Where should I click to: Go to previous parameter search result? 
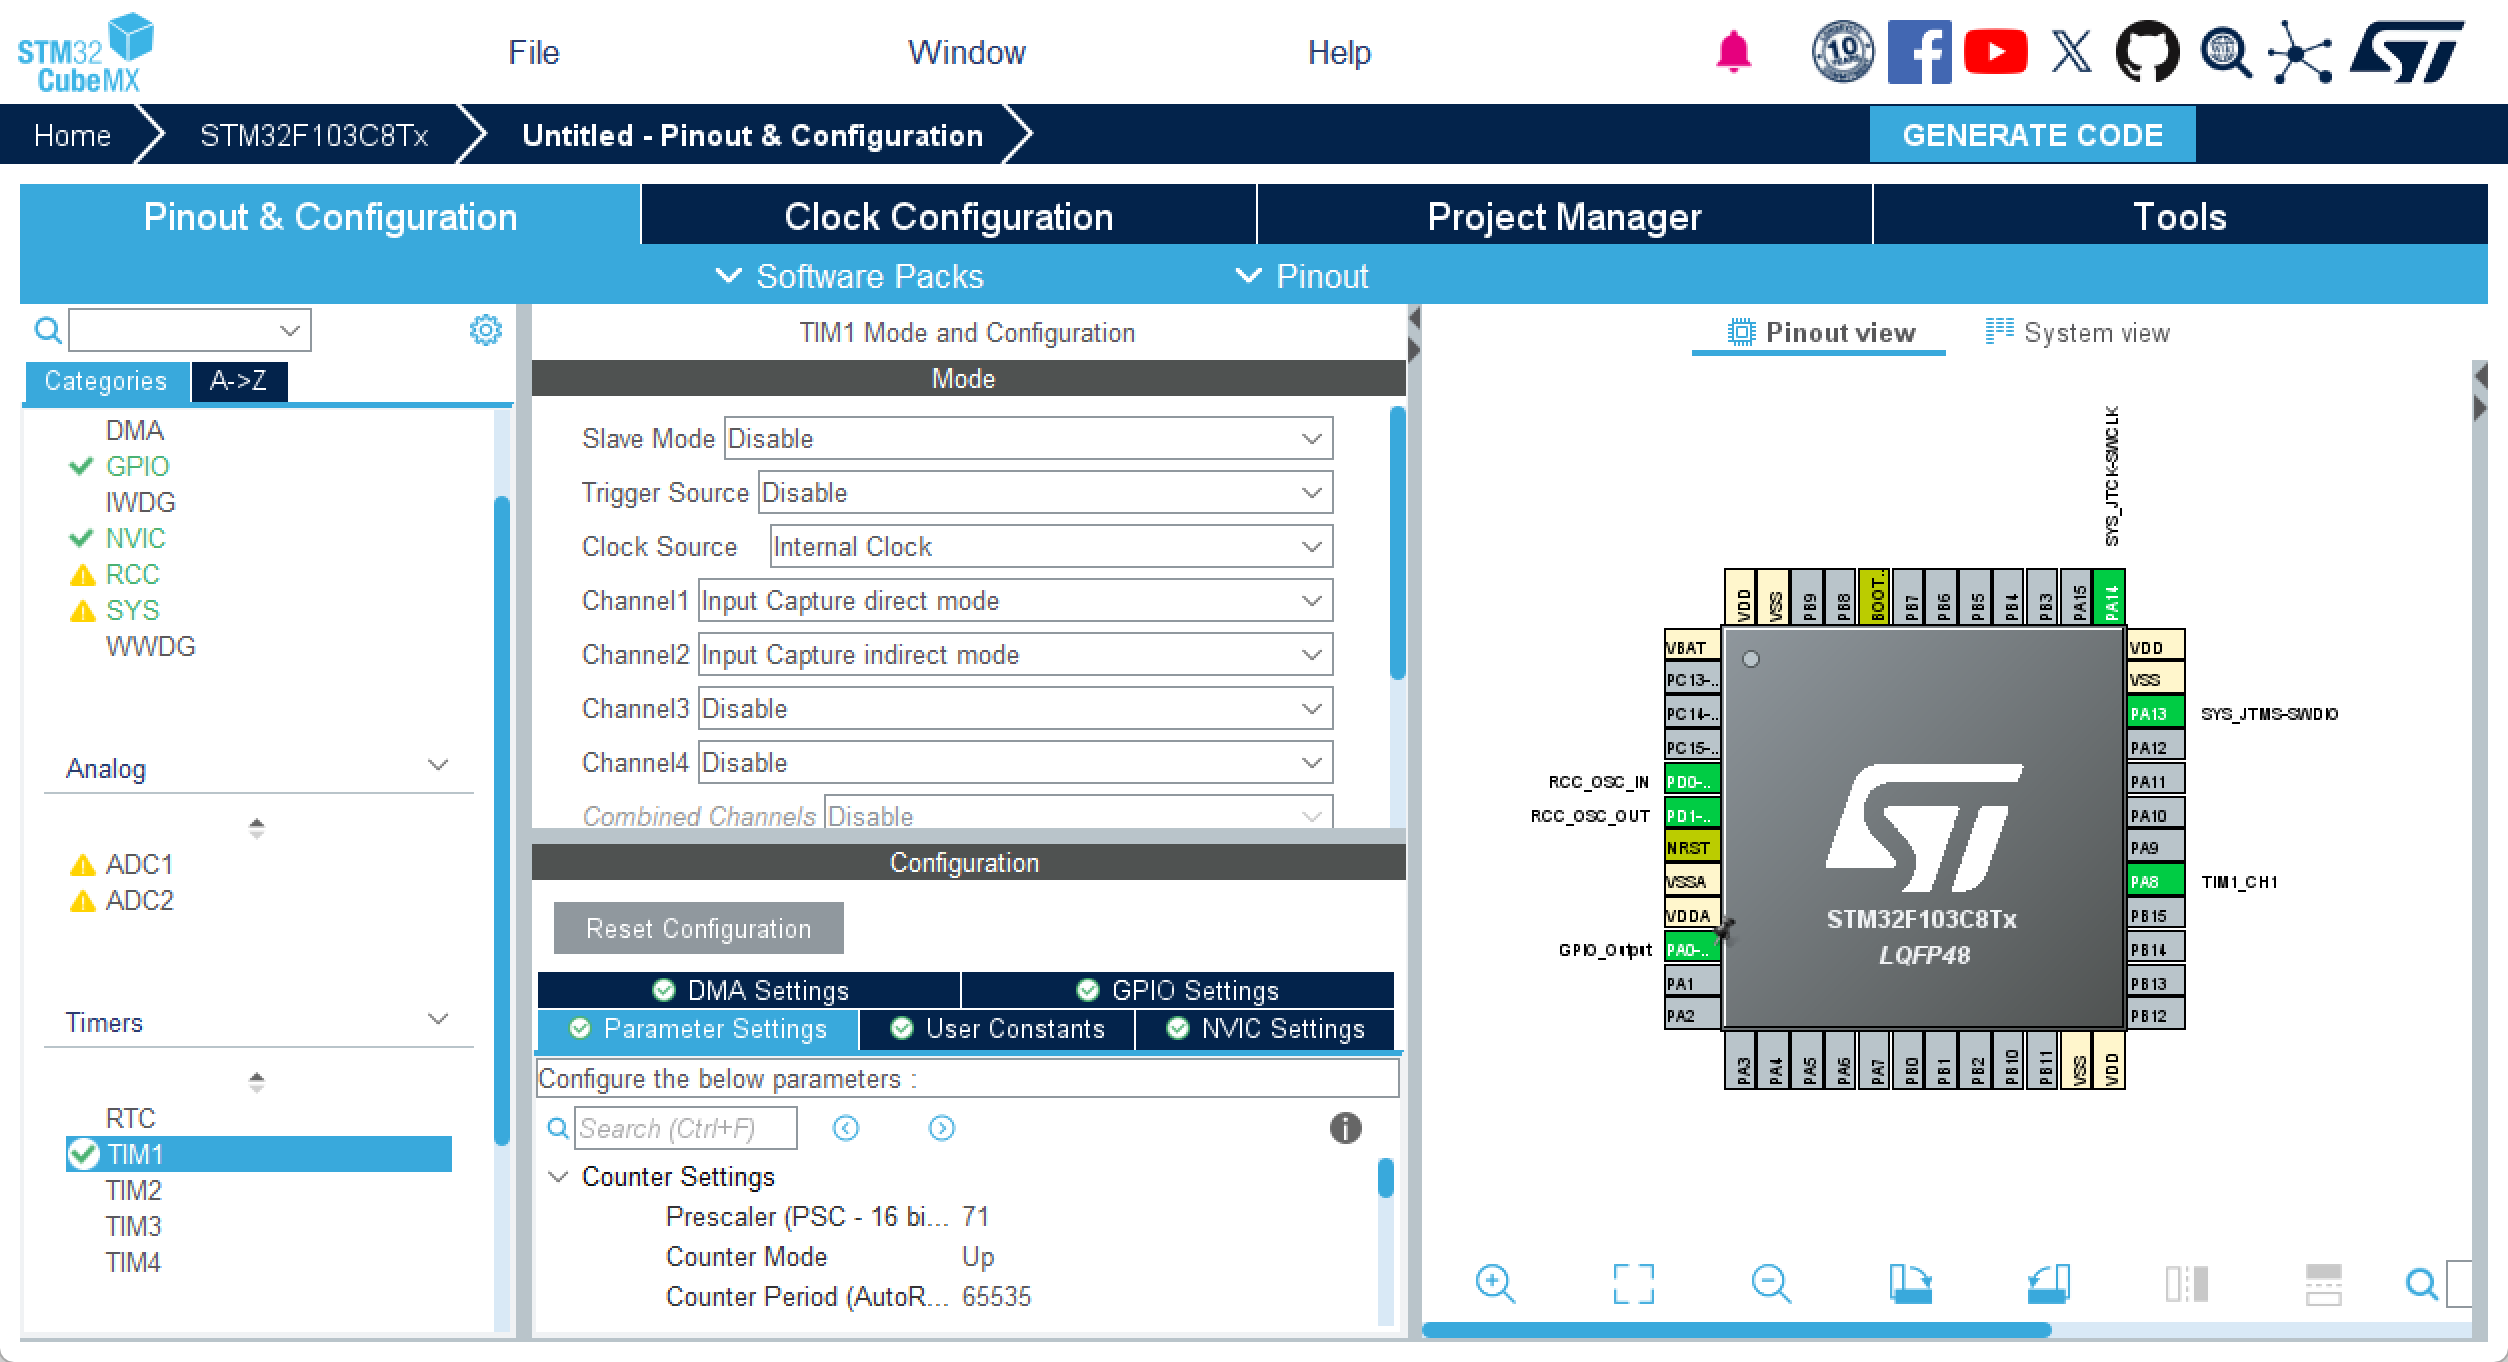(846, 1128)
